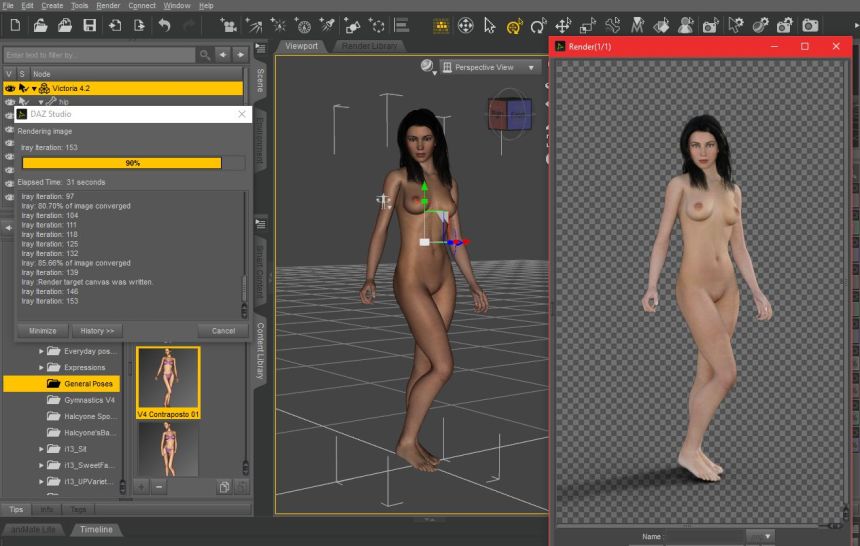
Task: Expand the Everyday poses folder
Action: pyautogui.click(x=42, y=351)
